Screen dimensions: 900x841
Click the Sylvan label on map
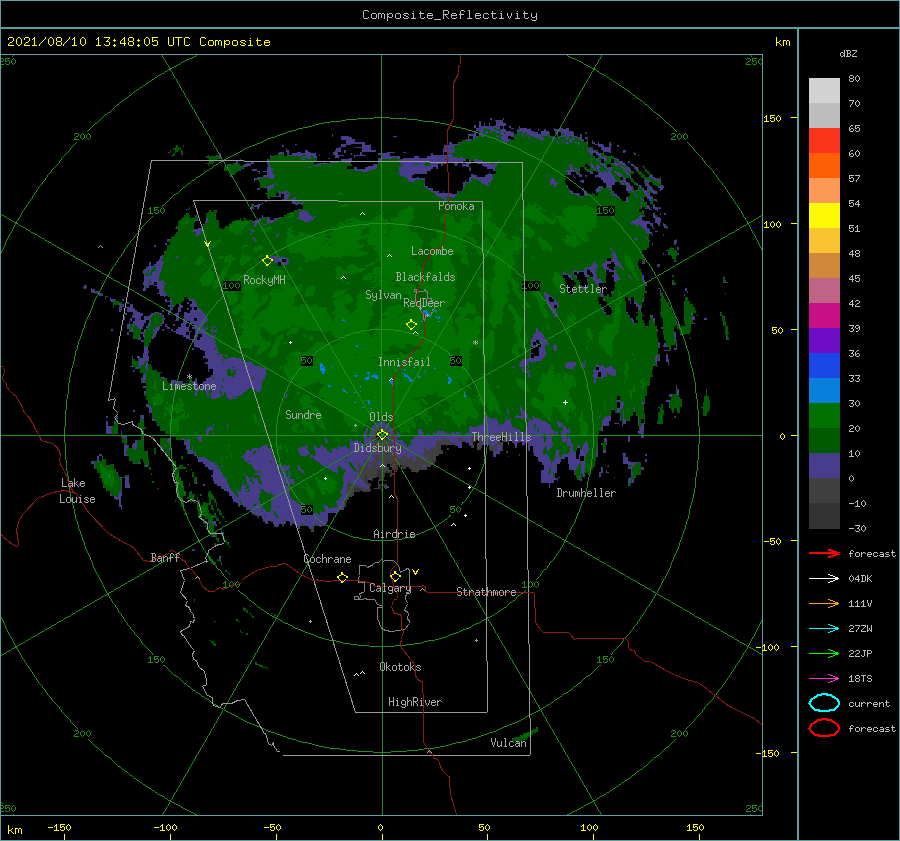pos(383,295)
